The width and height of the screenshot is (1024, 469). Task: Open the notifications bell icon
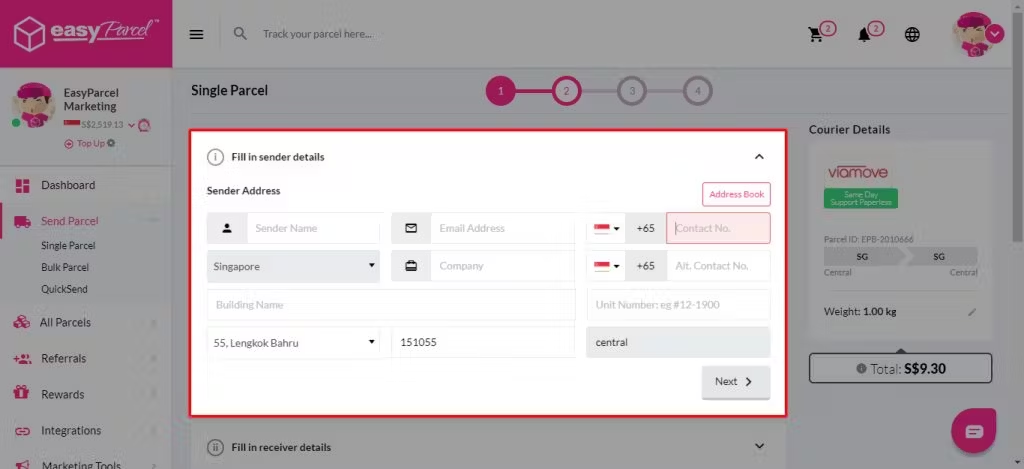(x=865, y=34)
